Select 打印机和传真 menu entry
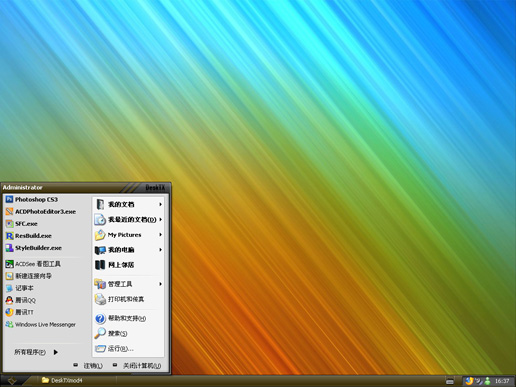The width and height of the screenshot is (516, 387). pos(128,299)
